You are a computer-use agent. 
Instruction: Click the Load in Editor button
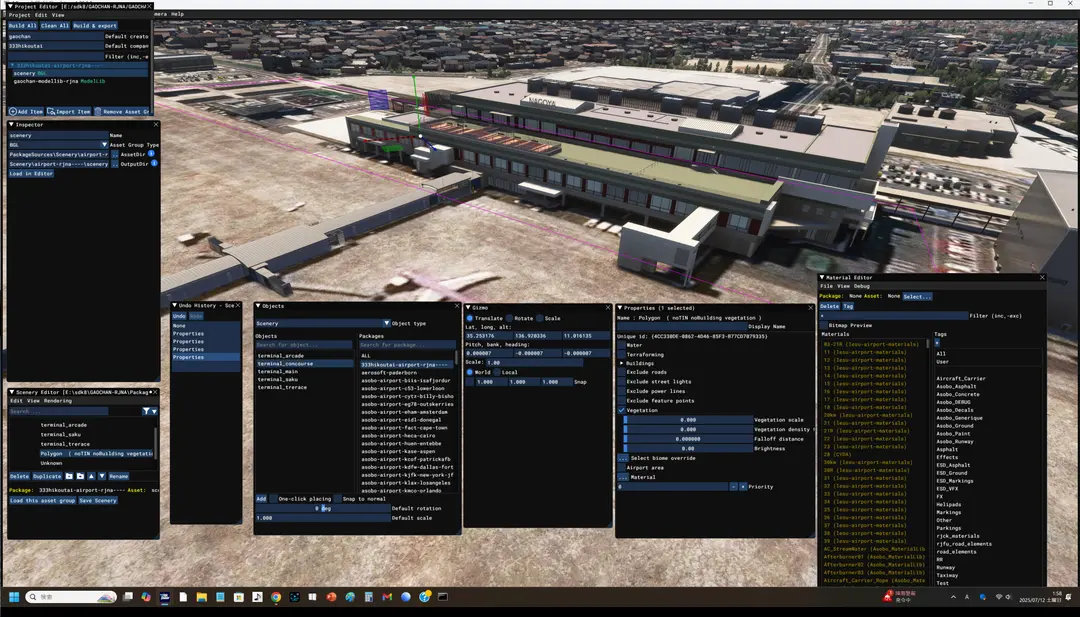pyautogui.click(x=31, y=174)
